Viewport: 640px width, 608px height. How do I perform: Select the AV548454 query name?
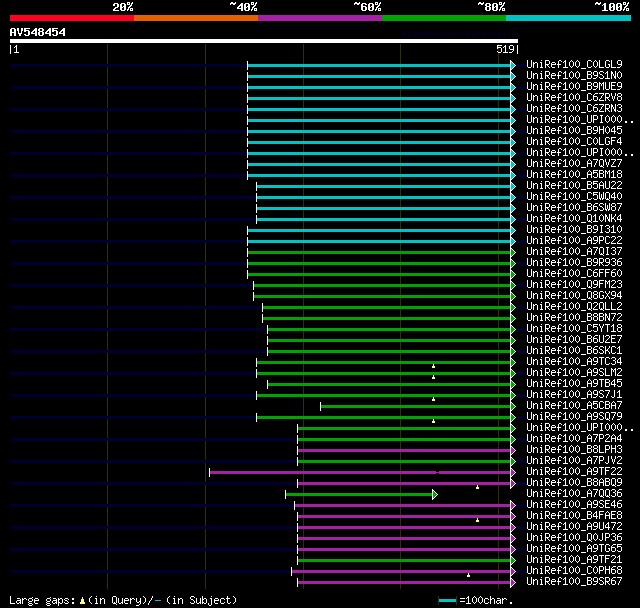[x=38, y=32]
